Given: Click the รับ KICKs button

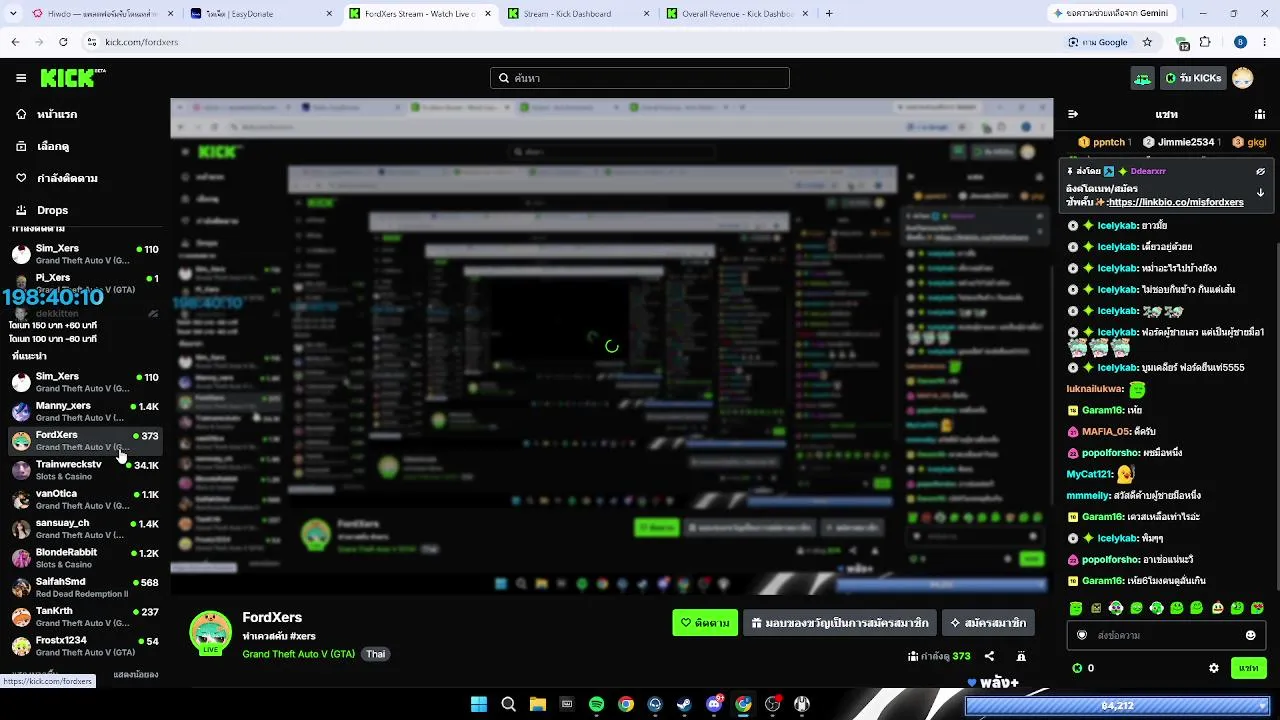Looking at the screenshot, I should click(1193, 78).
